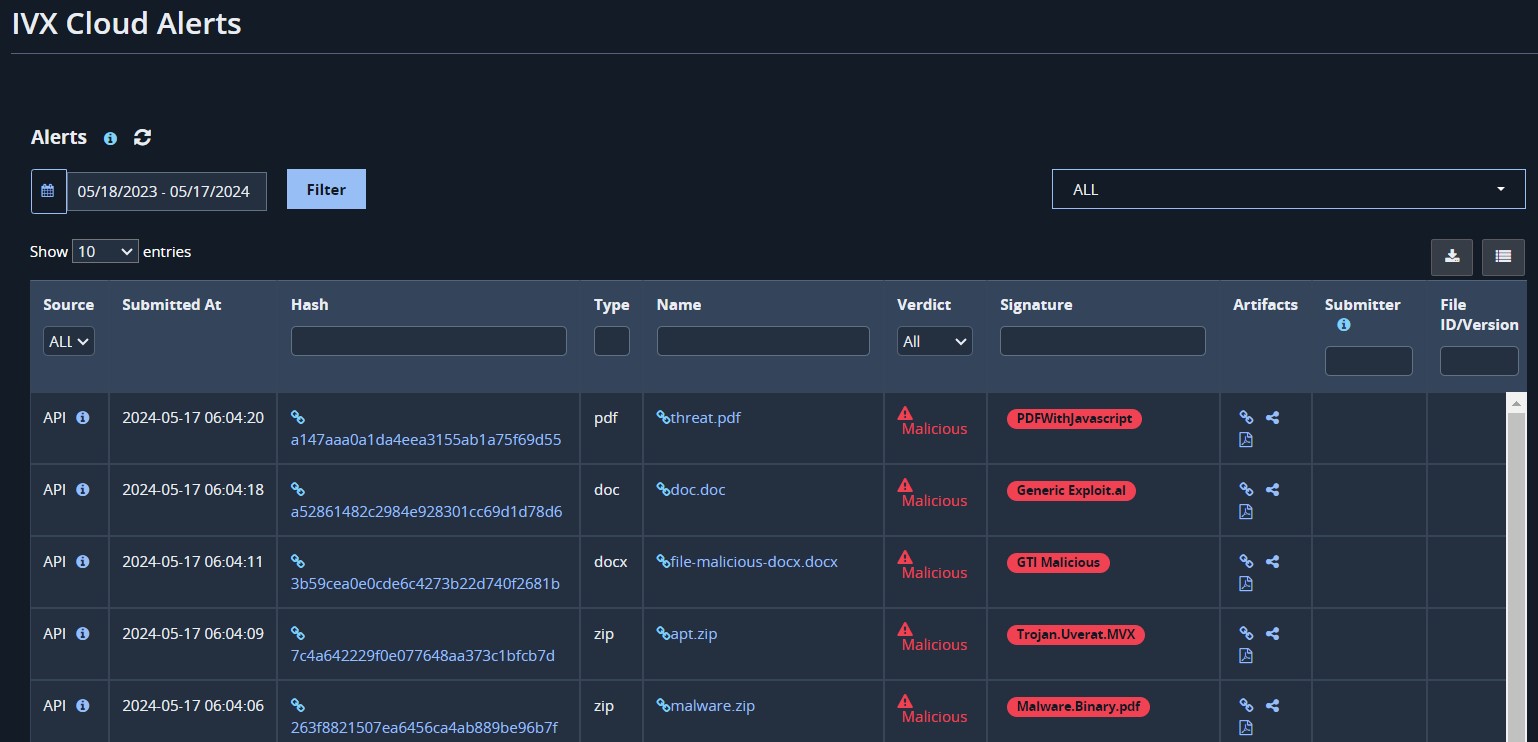Click the Malware.Binary.pdf signature badge

[1079, 707]
